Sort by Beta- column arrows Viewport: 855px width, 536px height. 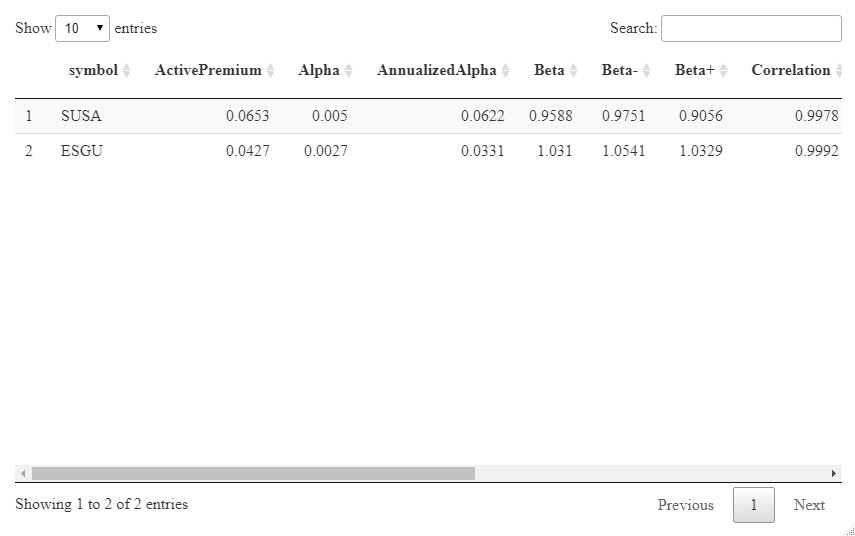click(646, 70)
